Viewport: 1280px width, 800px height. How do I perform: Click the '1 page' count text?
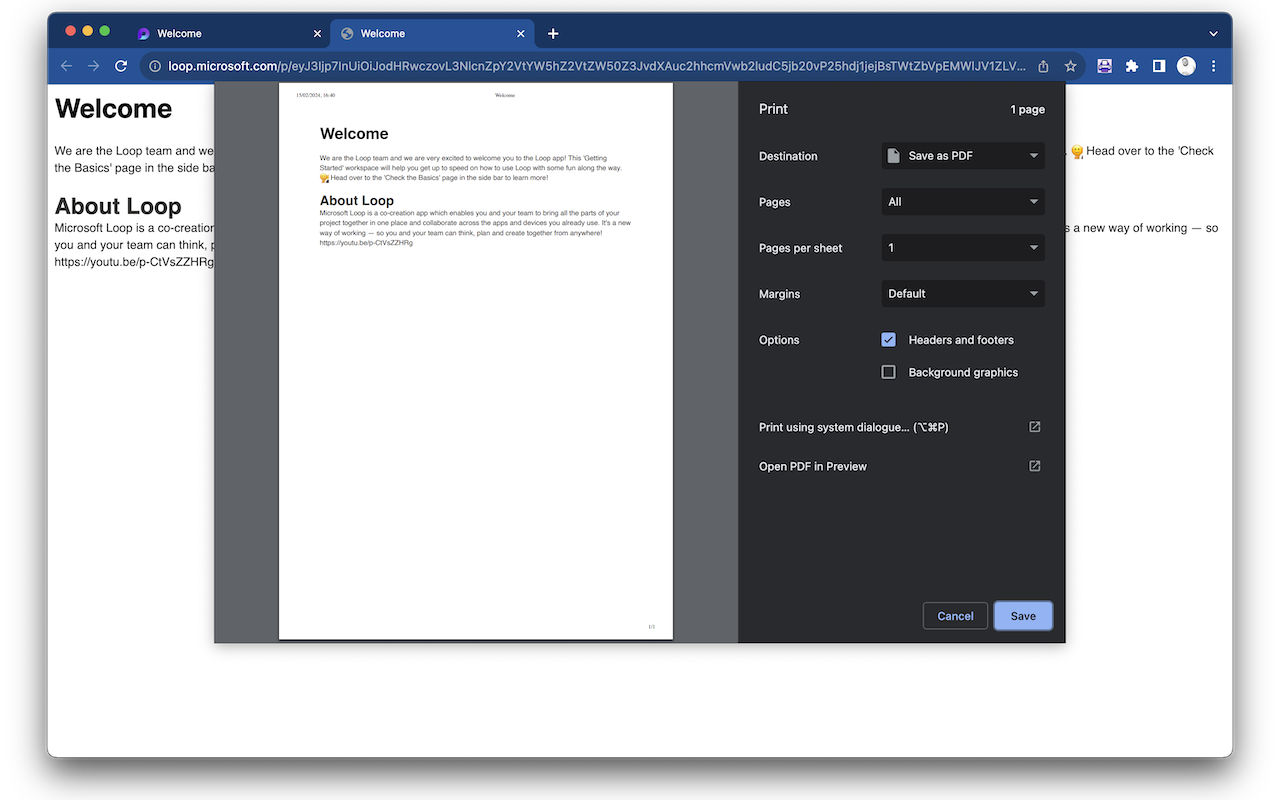(1027, 110)
